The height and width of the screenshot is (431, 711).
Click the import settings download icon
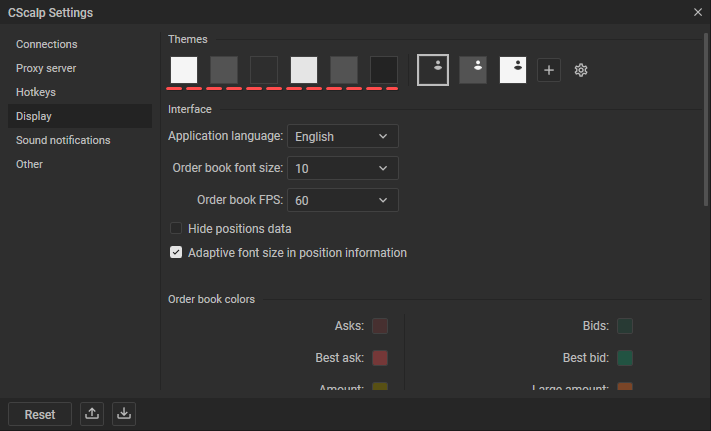tap(123, 414)
